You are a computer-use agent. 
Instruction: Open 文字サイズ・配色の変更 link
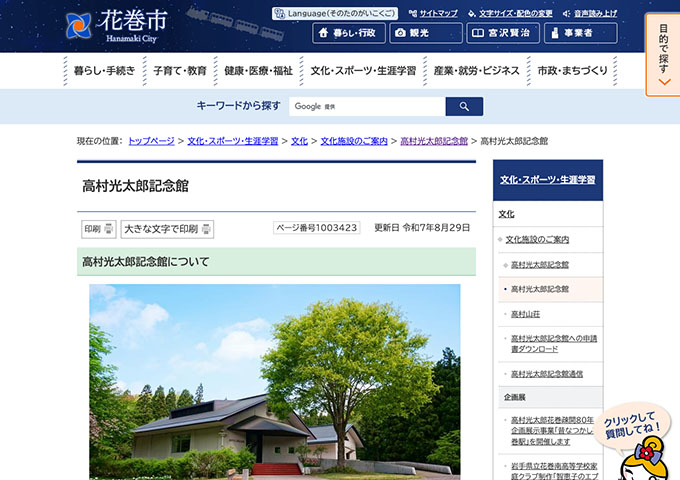coord(510,13)
